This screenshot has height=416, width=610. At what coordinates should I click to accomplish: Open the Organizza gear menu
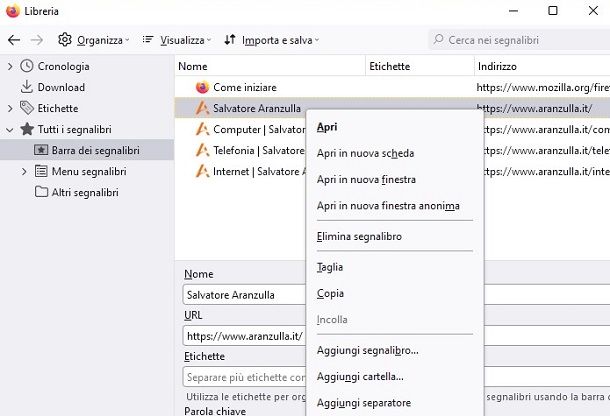pyautogui.click(x=93, y=40)
